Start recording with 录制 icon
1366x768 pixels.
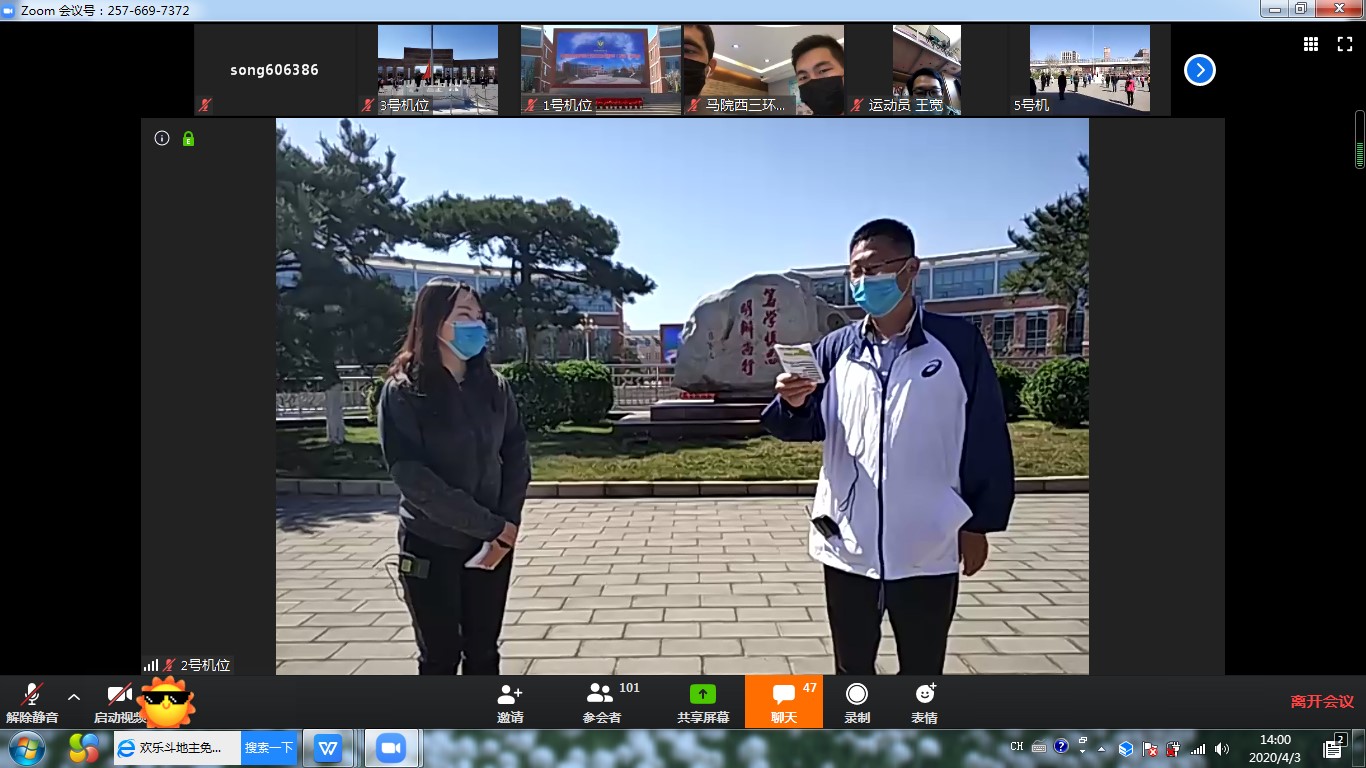[x=857, y=694]
